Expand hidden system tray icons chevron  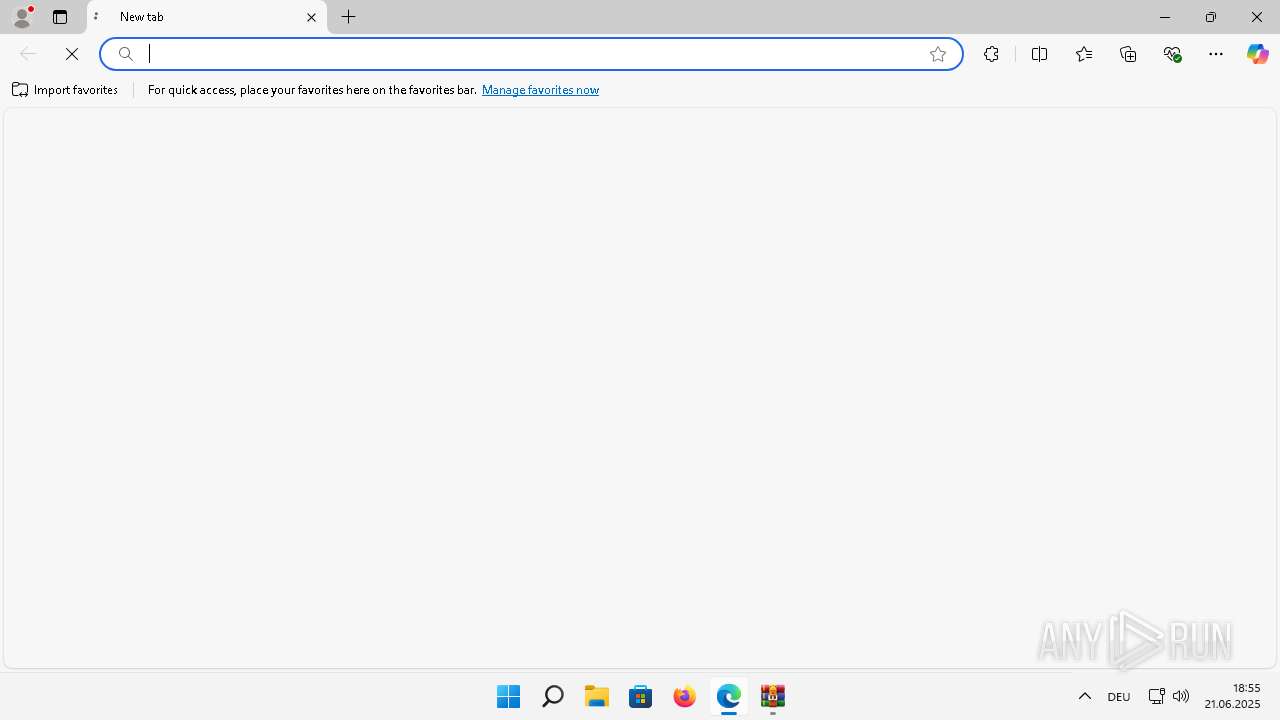coord(1085,696)
